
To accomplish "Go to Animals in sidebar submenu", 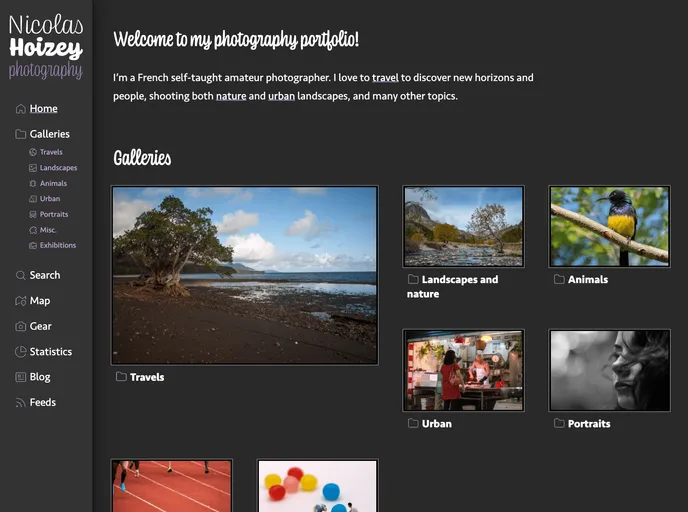I will [53, 184].
